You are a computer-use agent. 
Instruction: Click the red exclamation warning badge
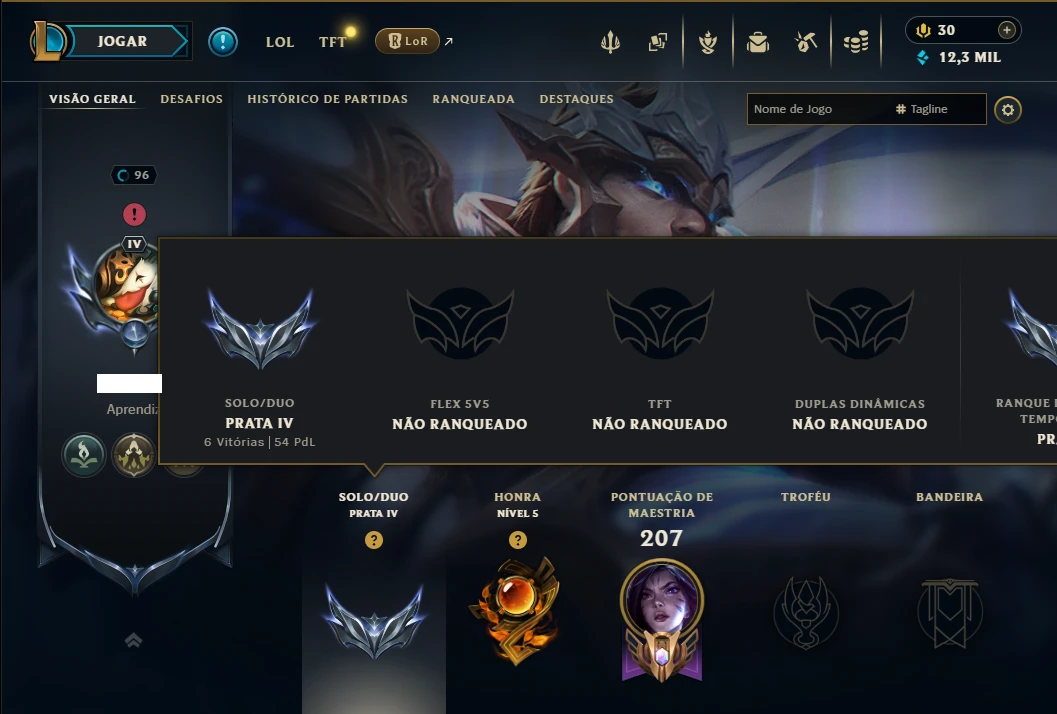click(x=134, y=214)
